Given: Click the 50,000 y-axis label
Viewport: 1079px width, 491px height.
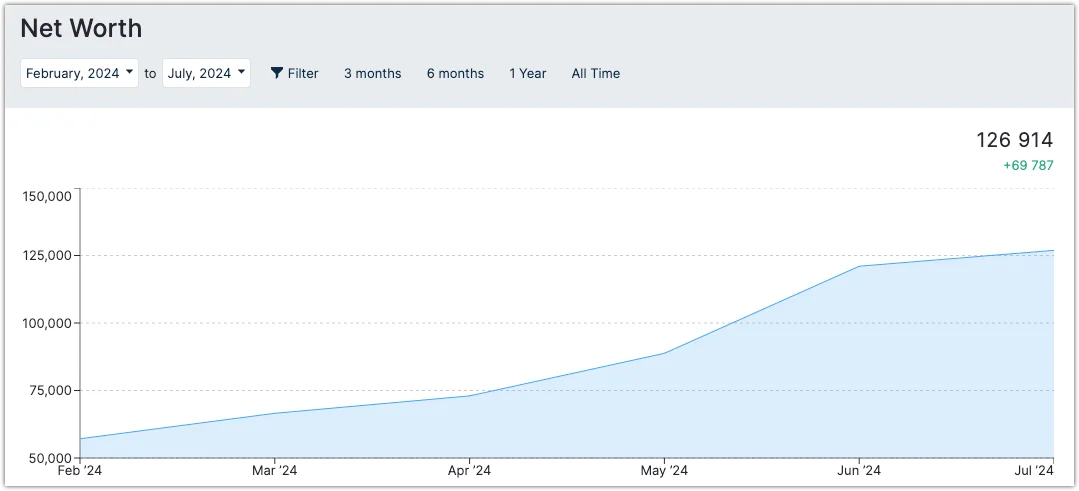Looking at the screenshot, I should point(49,457).
